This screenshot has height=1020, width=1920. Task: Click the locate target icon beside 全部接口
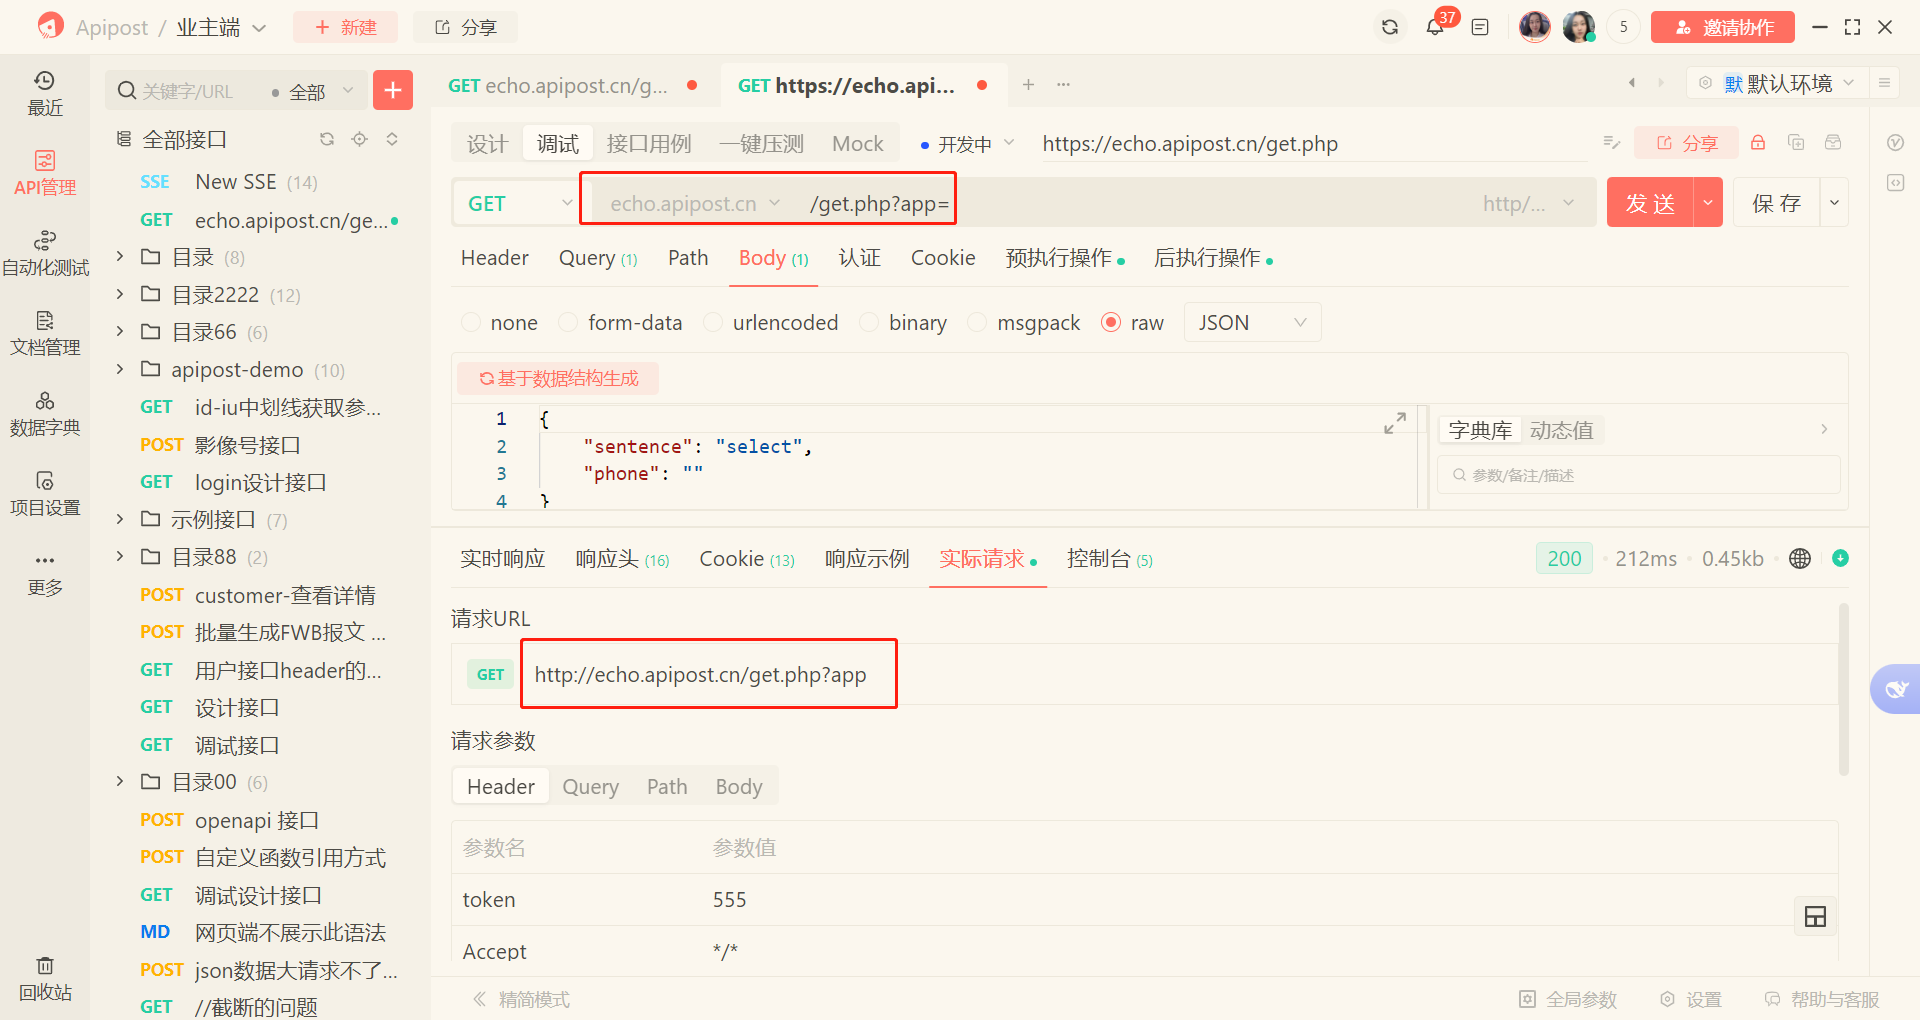click(360, 139)
